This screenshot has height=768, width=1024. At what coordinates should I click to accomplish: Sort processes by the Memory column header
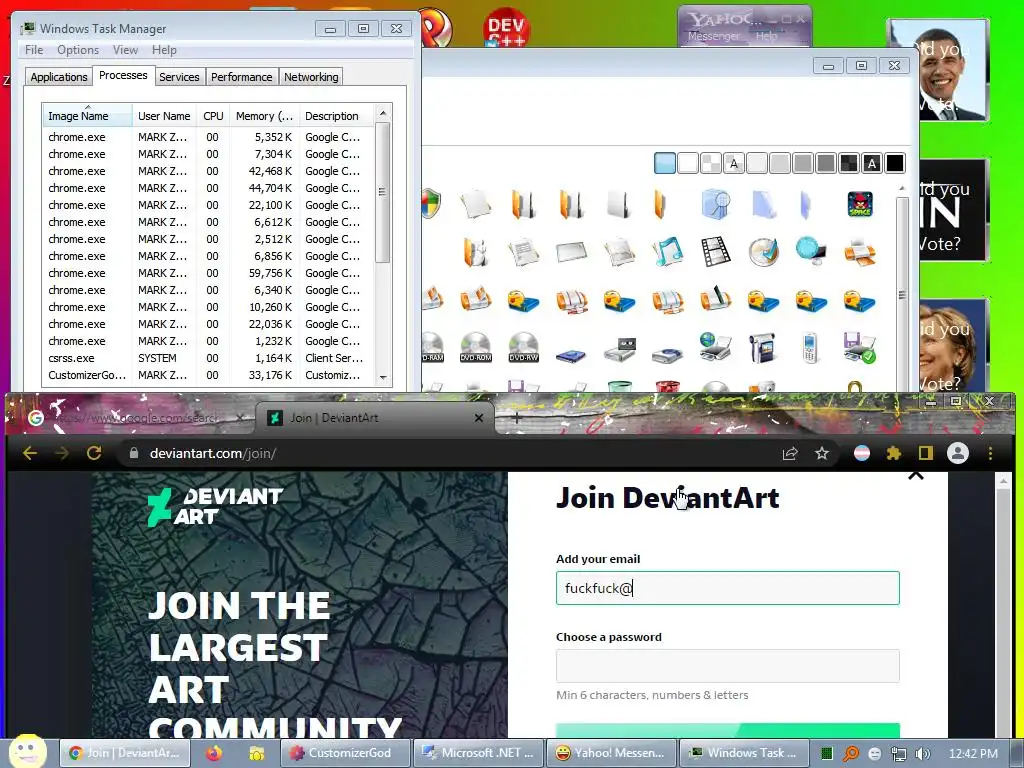coord(264,116)
